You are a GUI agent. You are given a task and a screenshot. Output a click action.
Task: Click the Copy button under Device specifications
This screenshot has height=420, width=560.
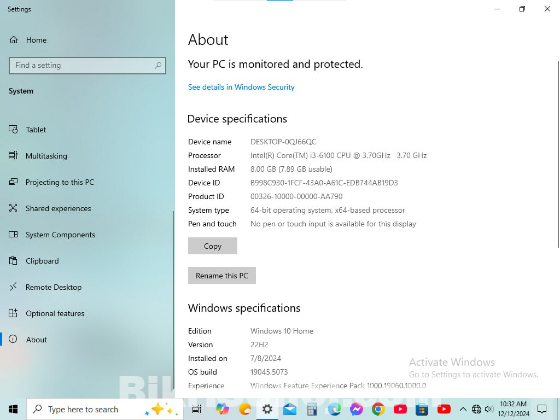click(x=212, y=246)
